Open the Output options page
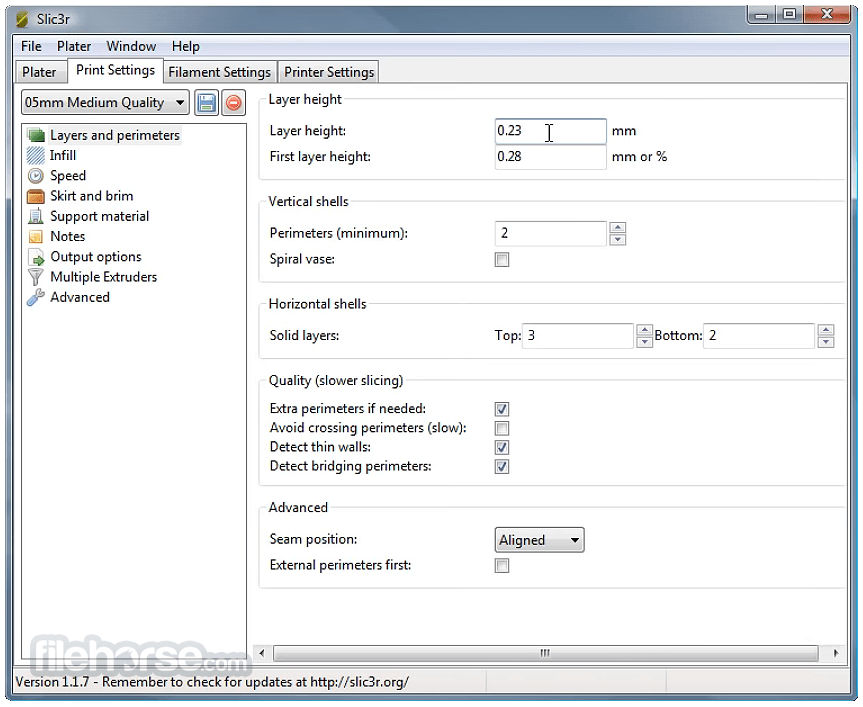 (96, 257)
